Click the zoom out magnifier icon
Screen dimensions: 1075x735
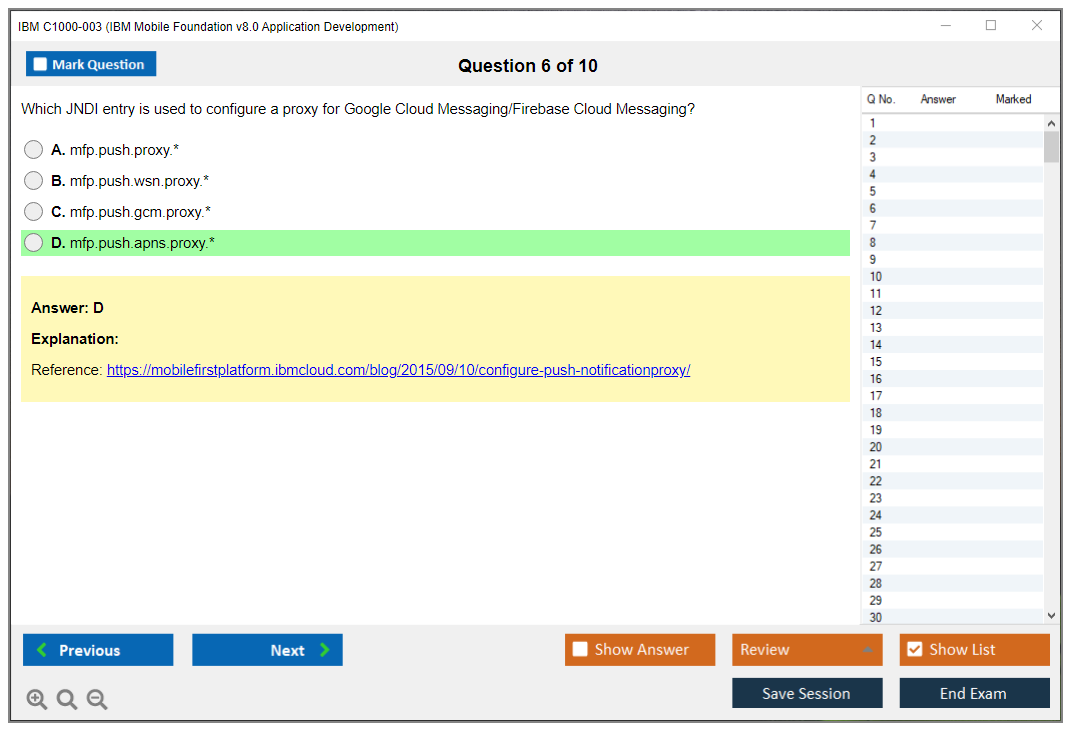97,700
